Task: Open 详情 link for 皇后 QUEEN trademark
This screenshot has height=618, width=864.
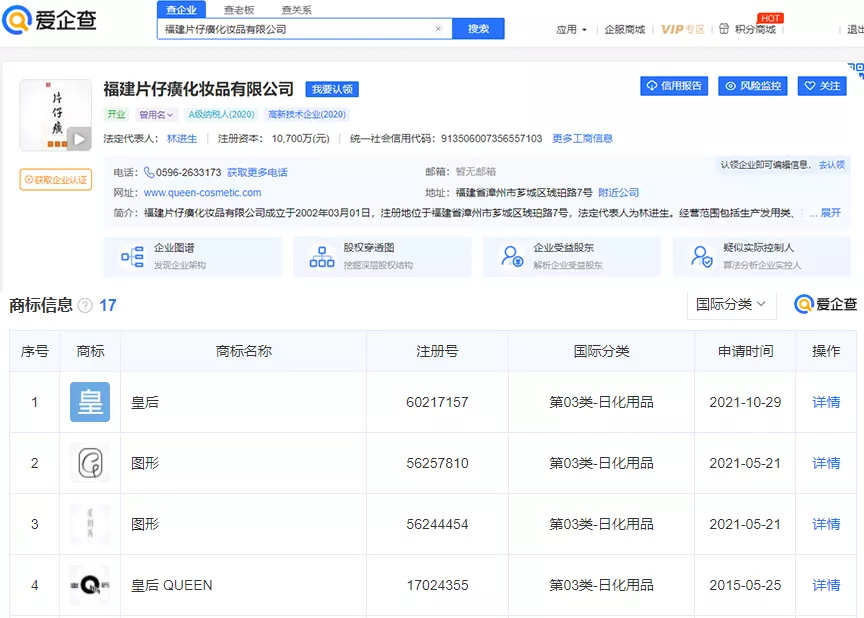Action: click(x=826, y=585)
